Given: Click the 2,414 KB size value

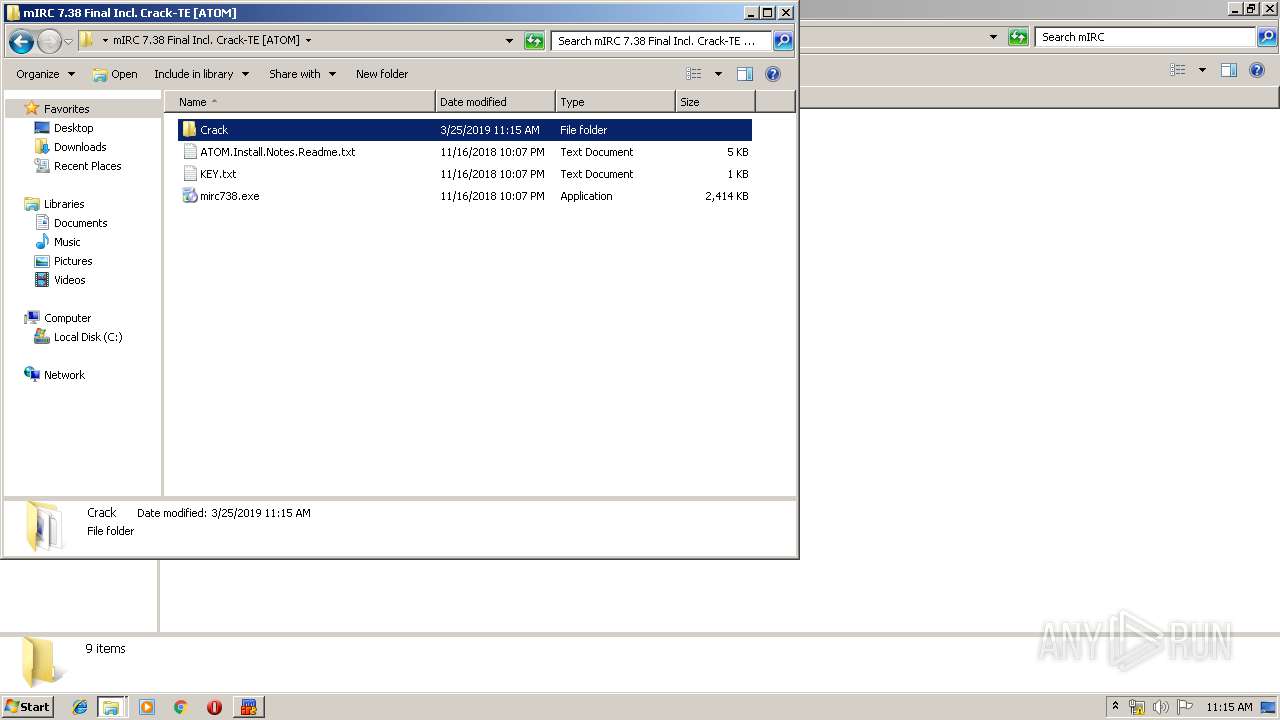Looking at the screenshot, I should tap(727, 196).
